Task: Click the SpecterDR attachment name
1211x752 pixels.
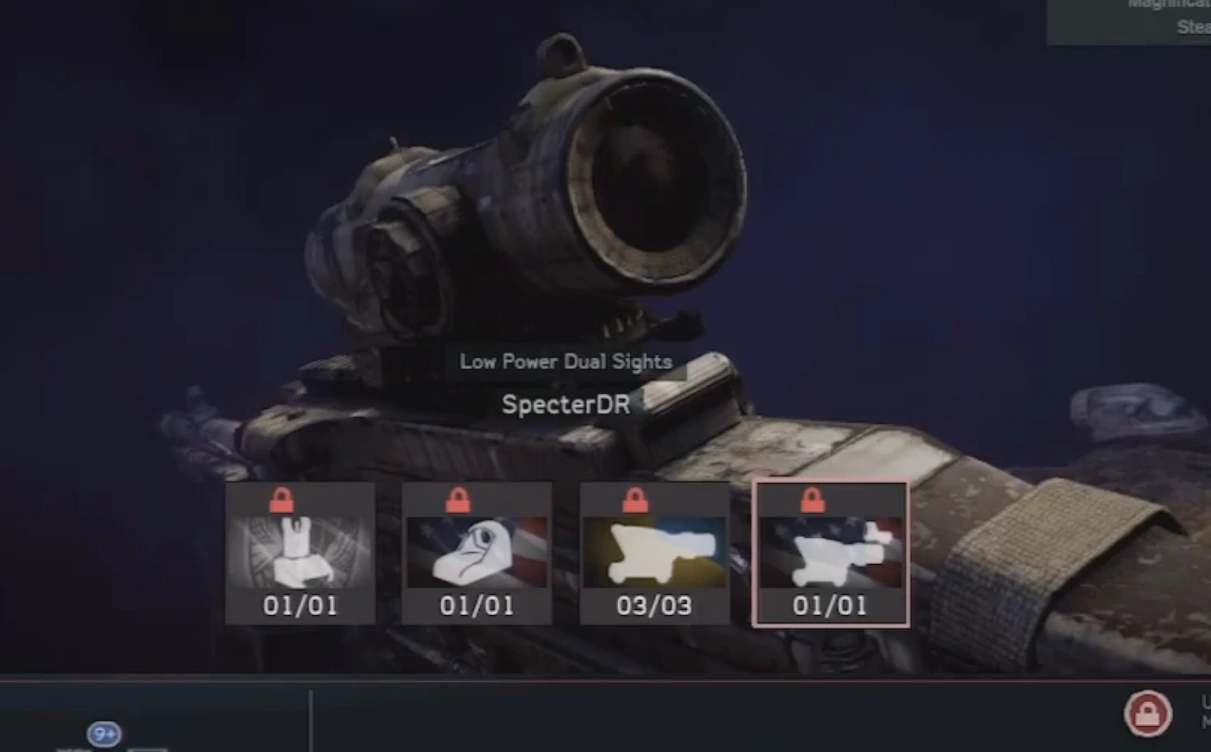Action: tap(566, 405)
